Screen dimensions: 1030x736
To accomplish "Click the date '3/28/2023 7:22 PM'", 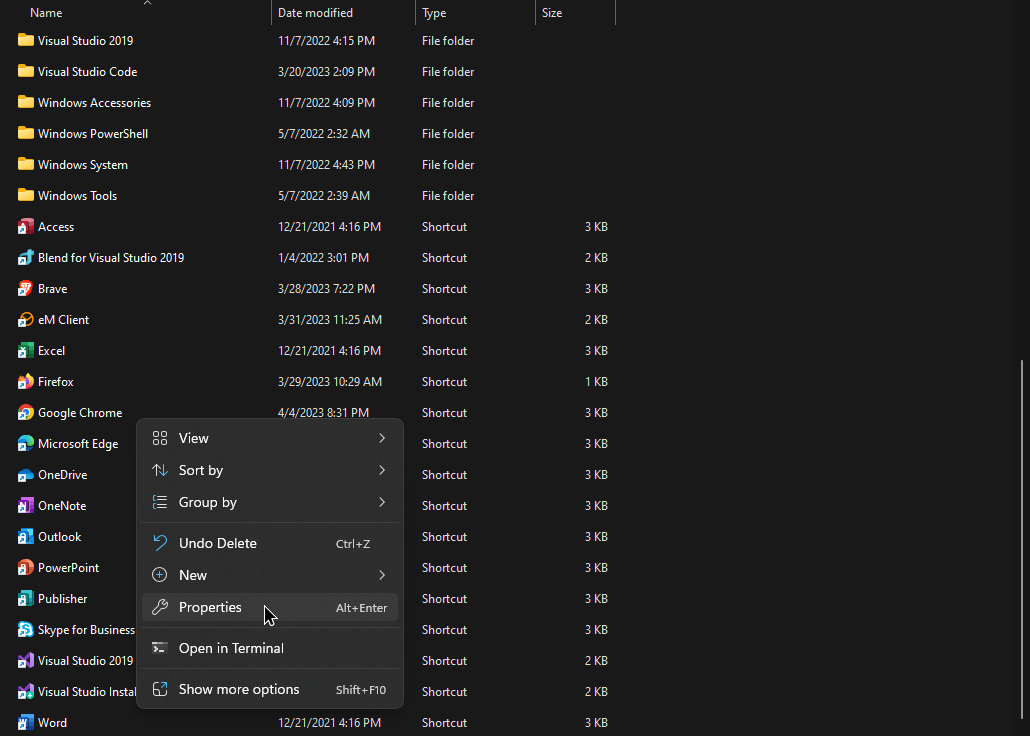I will [x=326, y=288].
